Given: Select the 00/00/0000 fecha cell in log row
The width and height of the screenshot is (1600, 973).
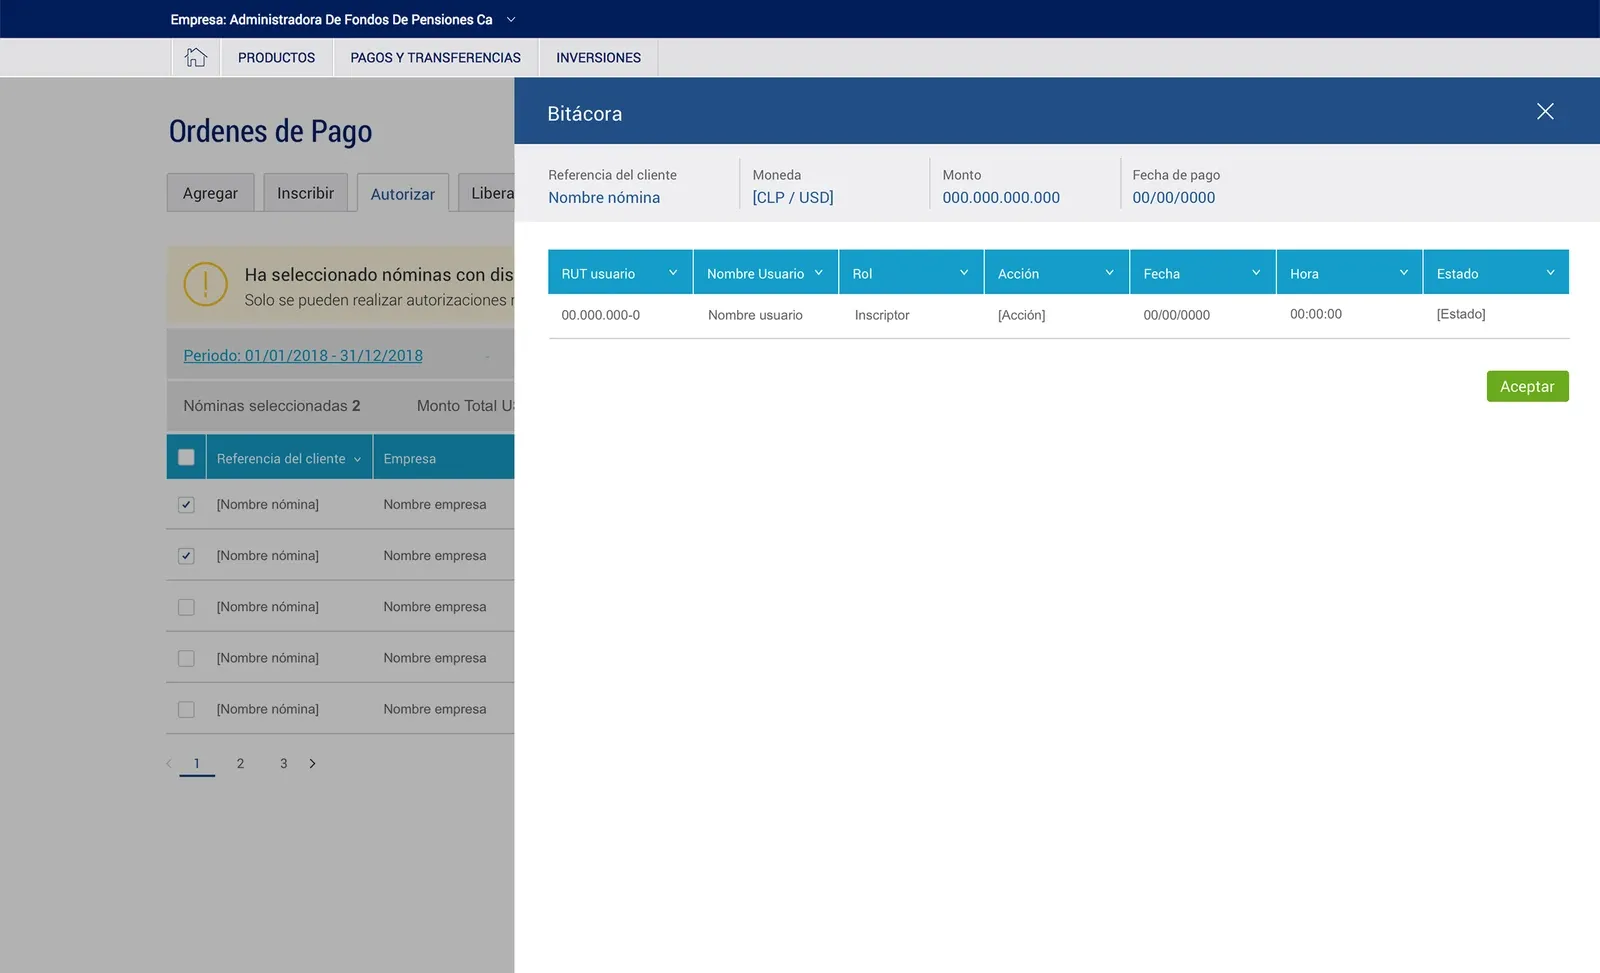Looking at the screenshot, I should pyautogui.click(x=1177, y=315).
